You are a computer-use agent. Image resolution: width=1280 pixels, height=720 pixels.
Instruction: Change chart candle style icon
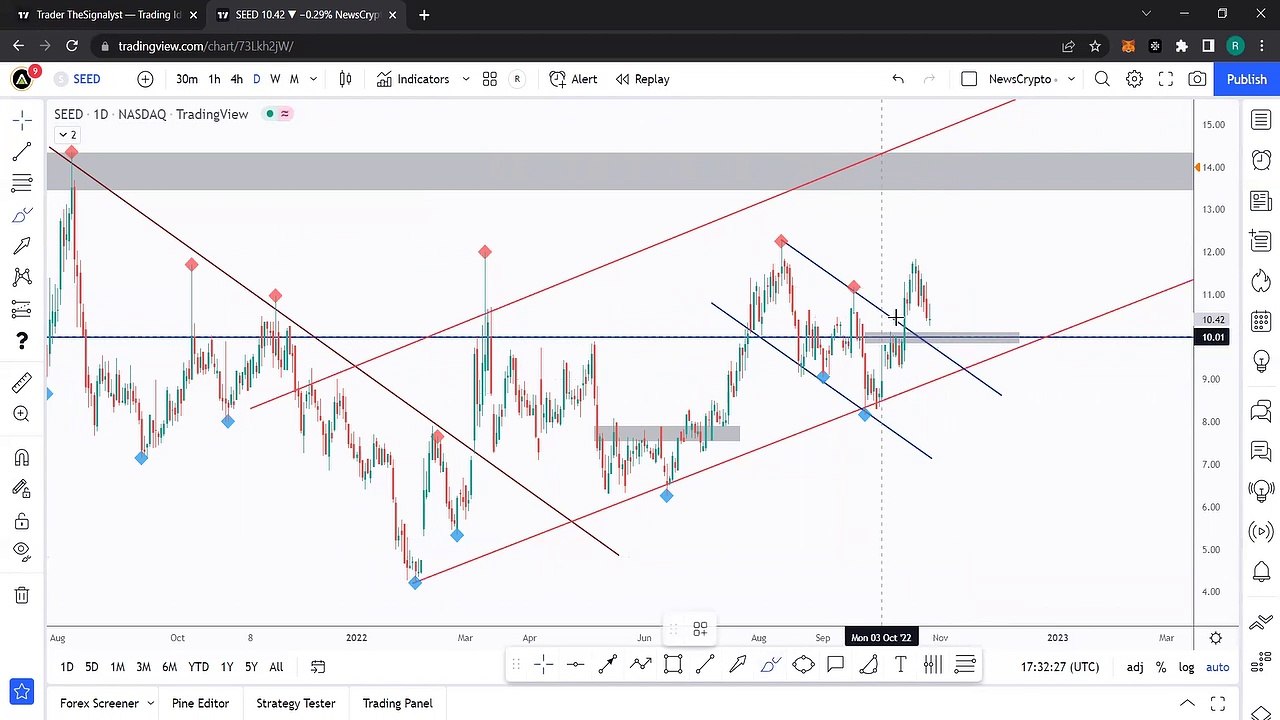[345, 79]
